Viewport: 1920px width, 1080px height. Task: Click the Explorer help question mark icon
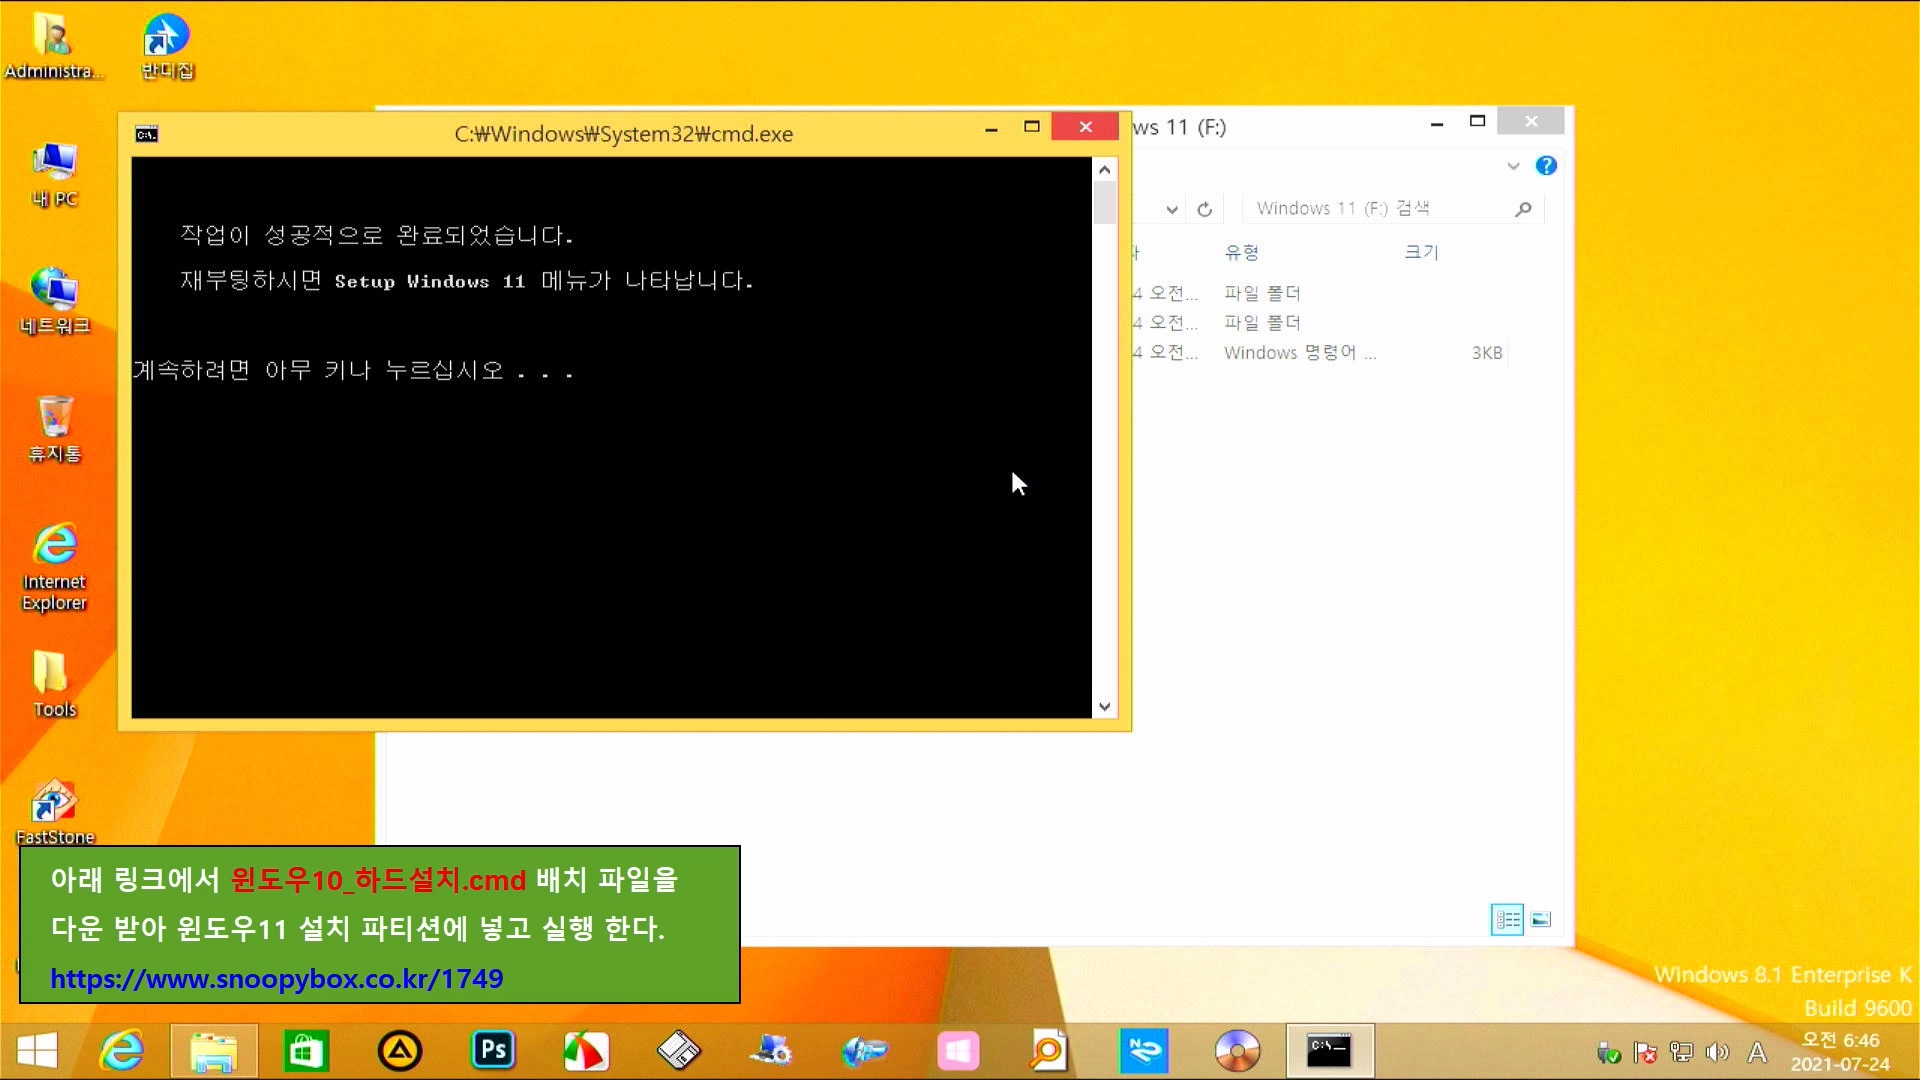[1546, 166]
